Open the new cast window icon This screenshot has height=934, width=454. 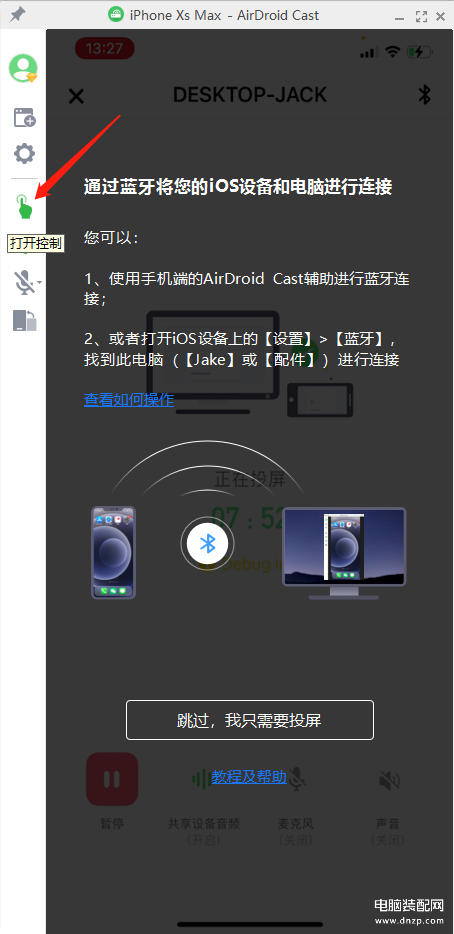pyautogui.click(x=24, y=117)
